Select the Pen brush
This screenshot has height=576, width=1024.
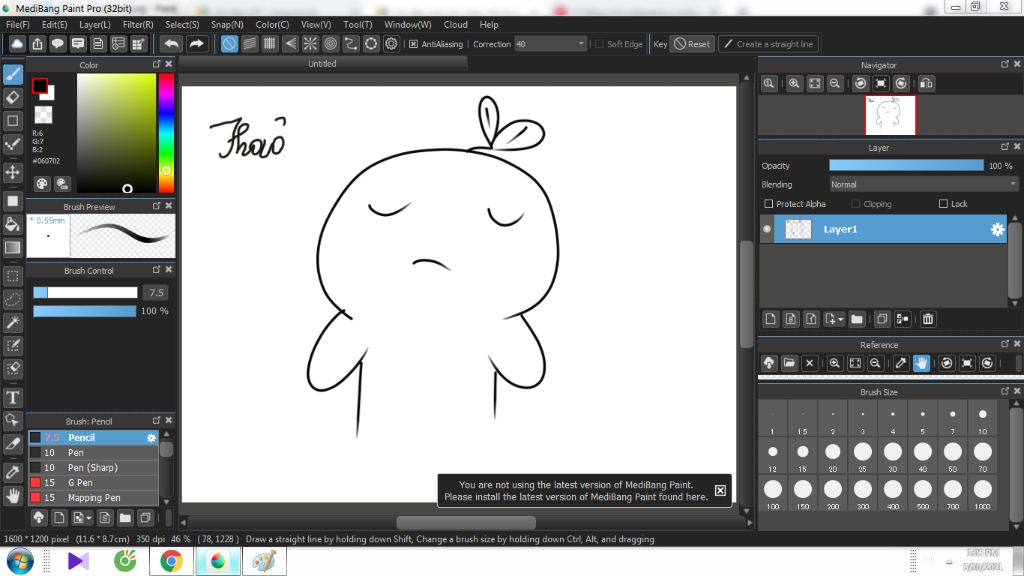click(x=93, y=453)
